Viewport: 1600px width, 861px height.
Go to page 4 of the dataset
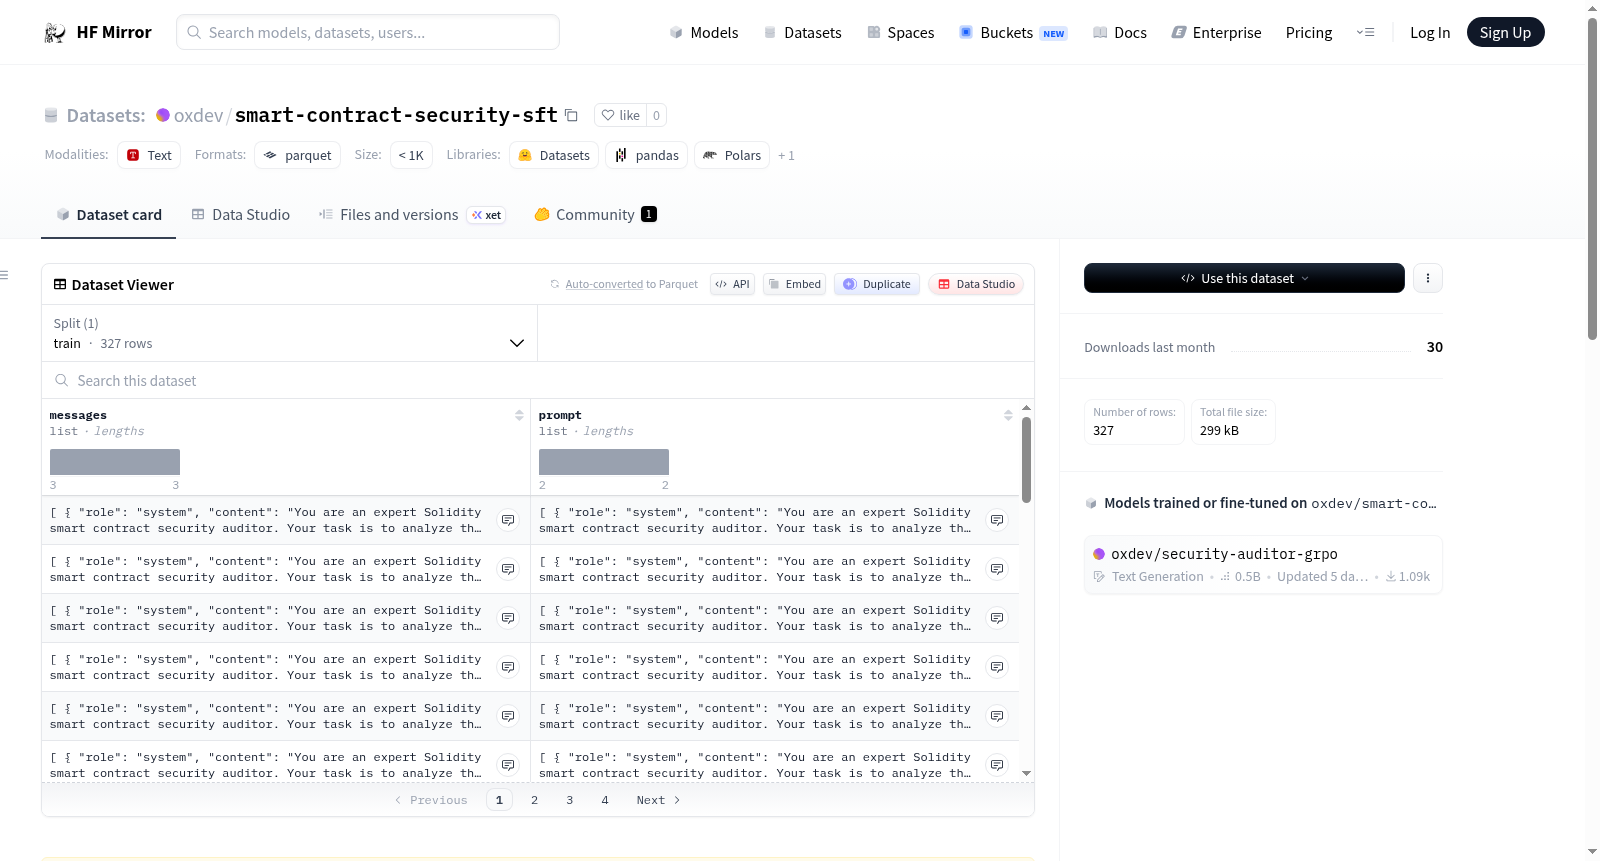(x=605, y=800)
